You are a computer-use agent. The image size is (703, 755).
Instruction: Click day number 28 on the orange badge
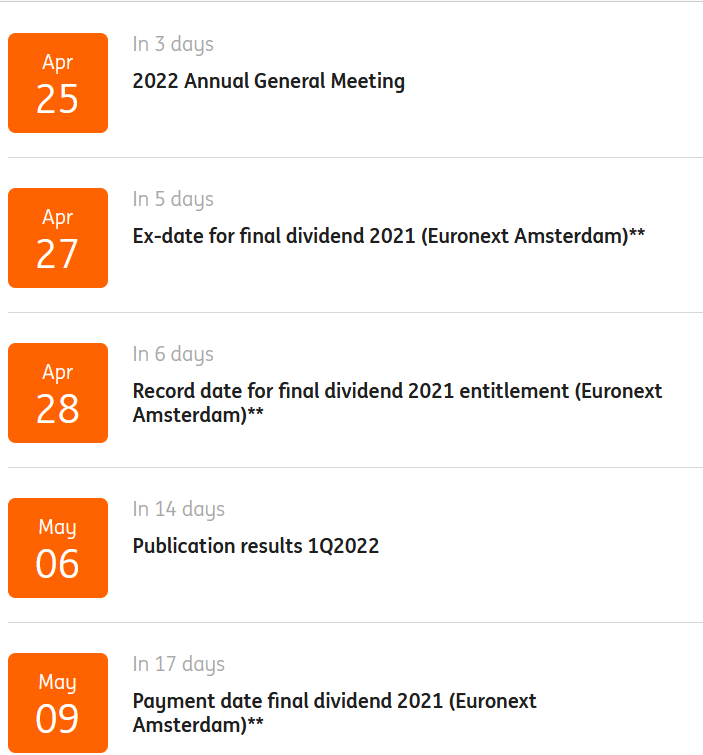click(x=57, y=410)
